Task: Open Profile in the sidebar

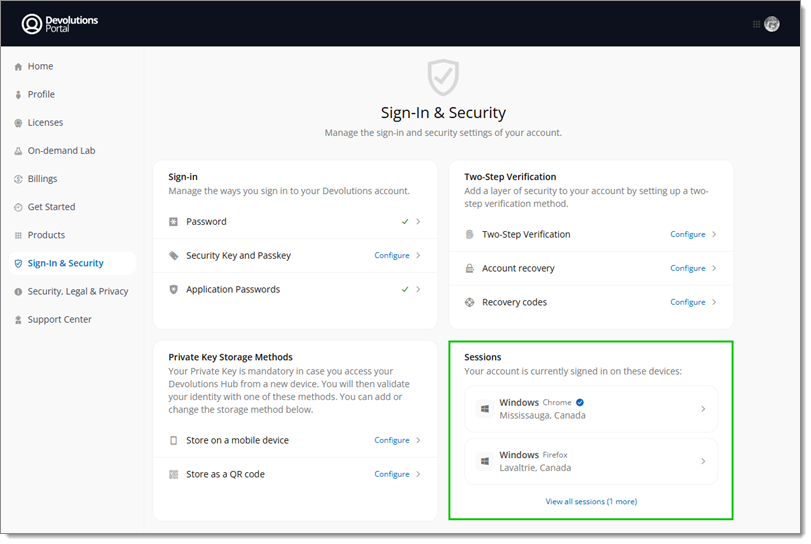Action: pos(41,95)
